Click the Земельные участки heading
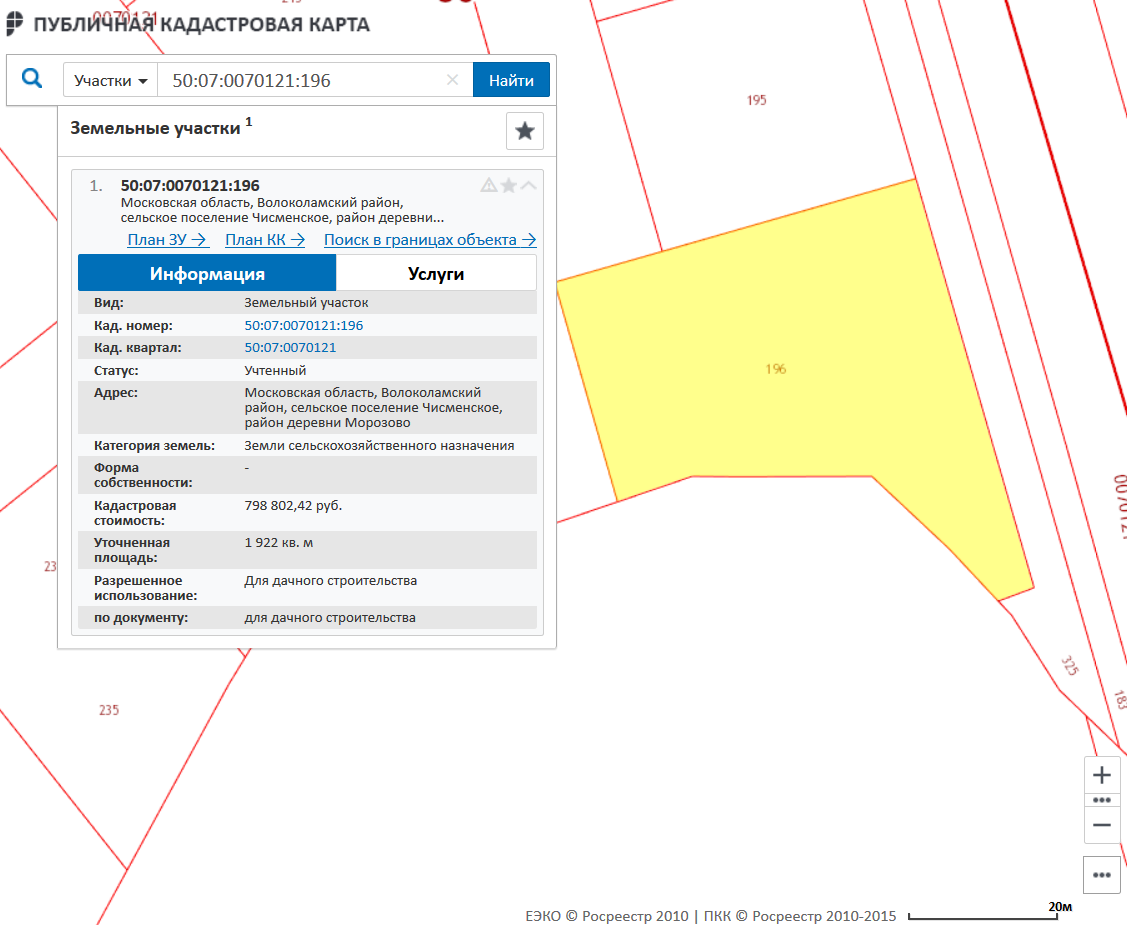The image size is (1127, 925). click(155, 129)
